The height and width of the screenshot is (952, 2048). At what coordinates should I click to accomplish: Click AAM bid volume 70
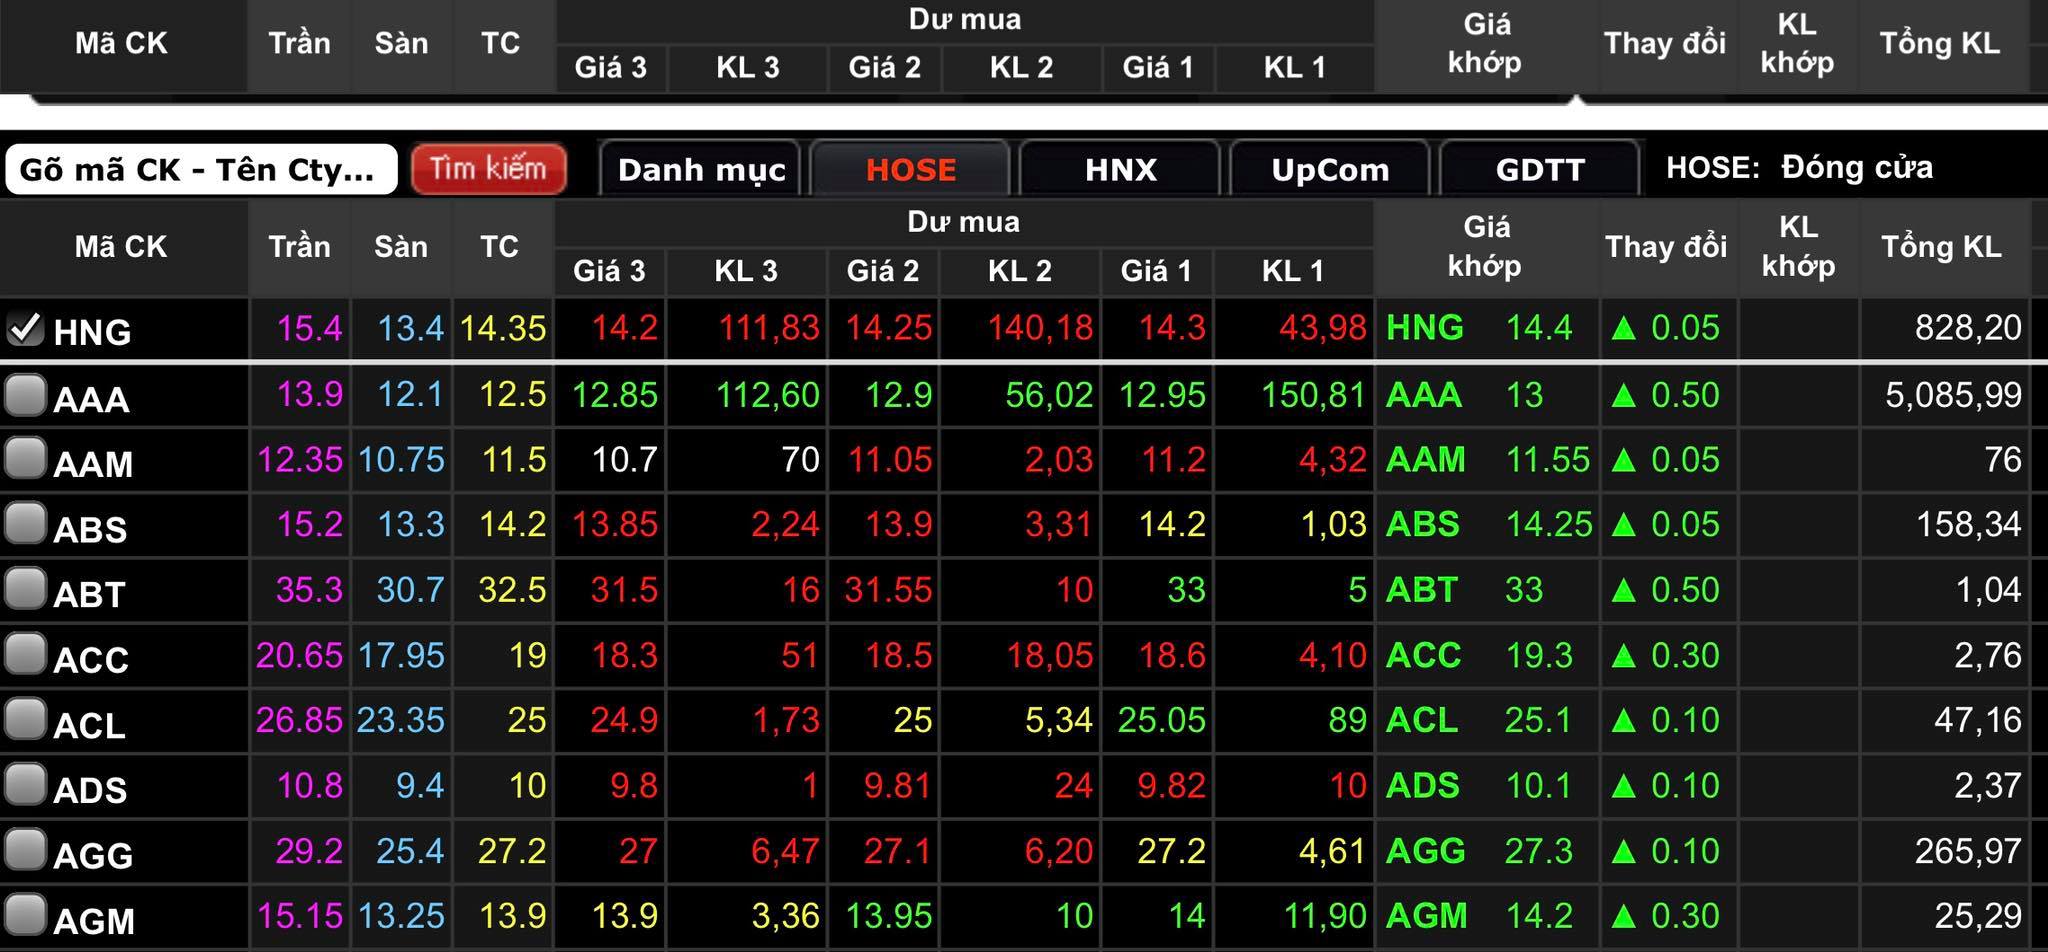(x=800, y=459)
